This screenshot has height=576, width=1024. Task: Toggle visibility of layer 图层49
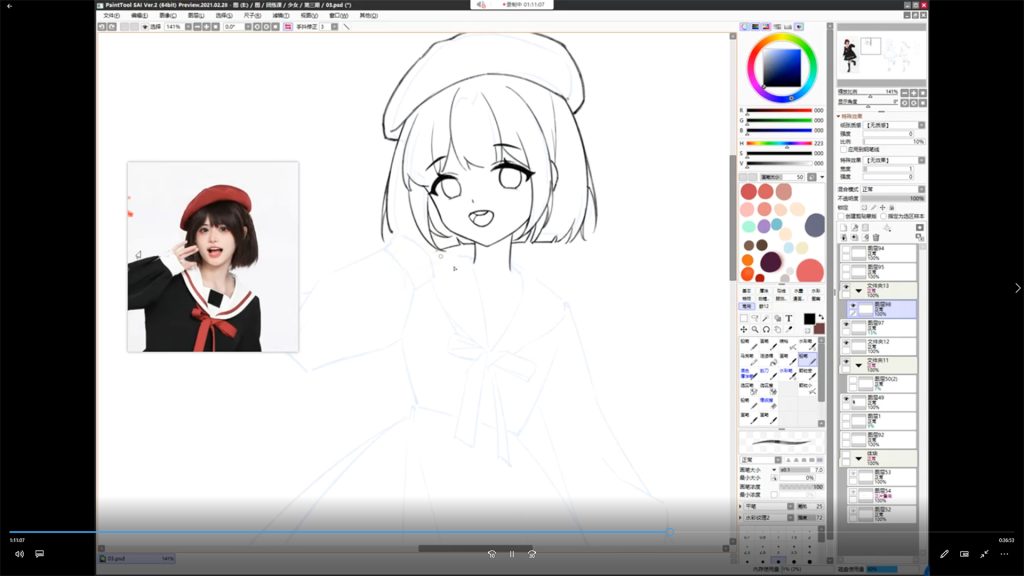(846, 400)
